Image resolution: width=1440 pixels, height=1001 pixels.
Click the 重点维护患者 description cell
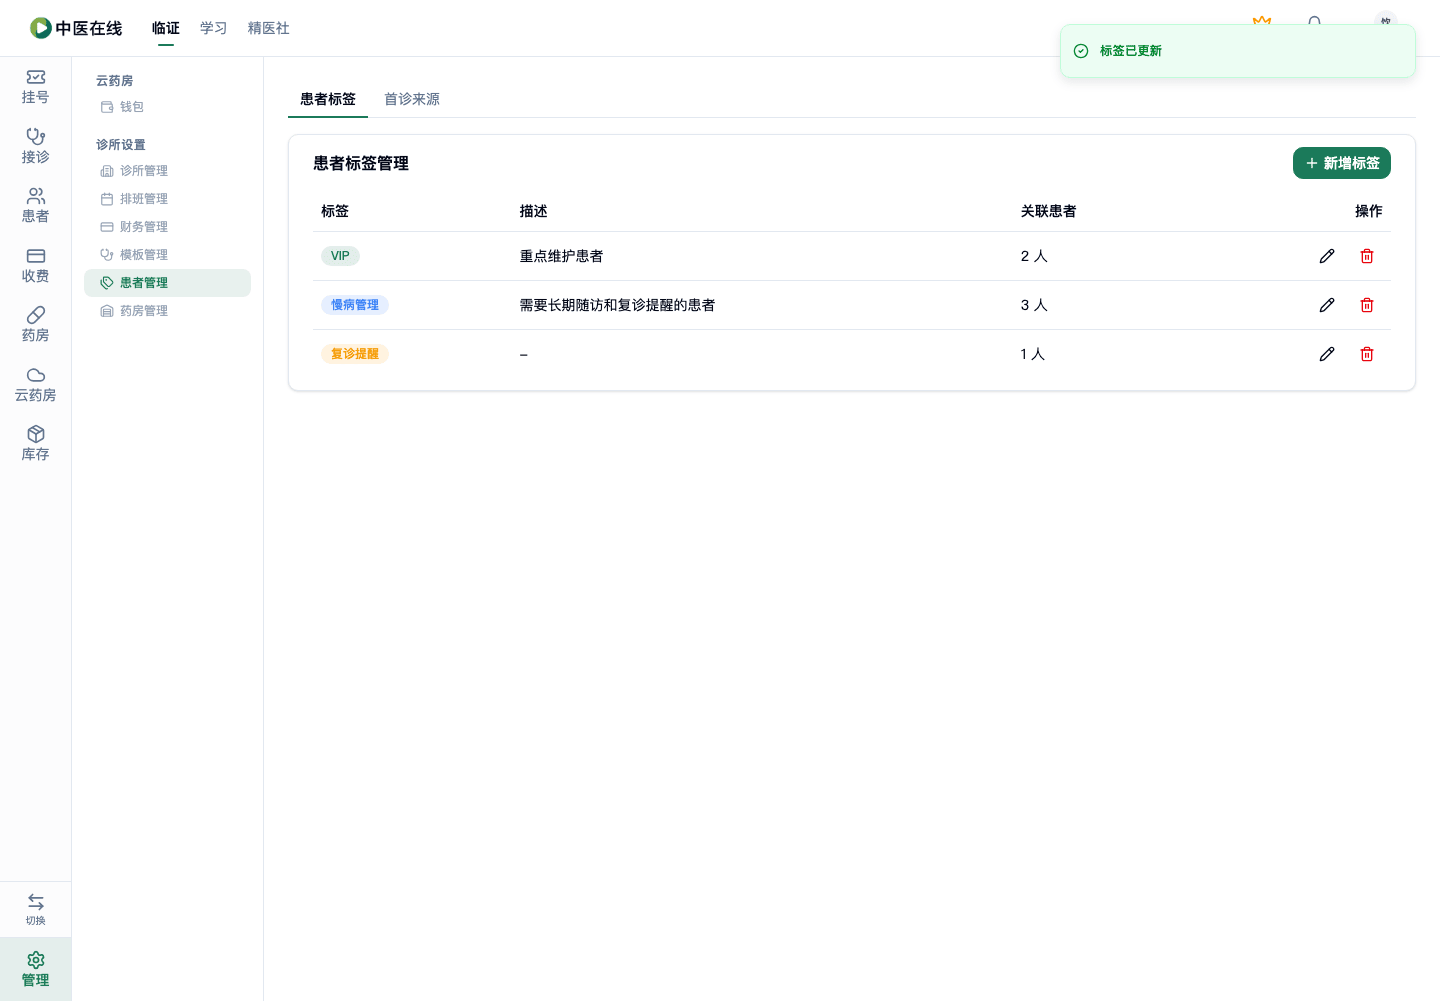coord(561,256)
